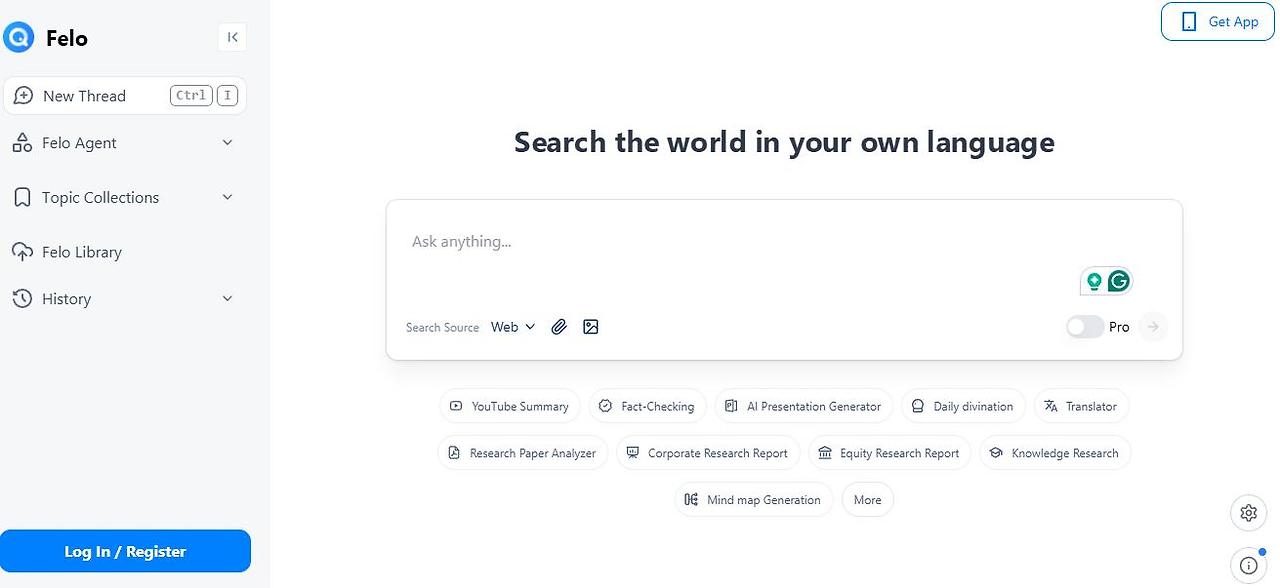Click the Equity Research bank icon
The image size is (1280, 588).
click(x=825, y=453)
